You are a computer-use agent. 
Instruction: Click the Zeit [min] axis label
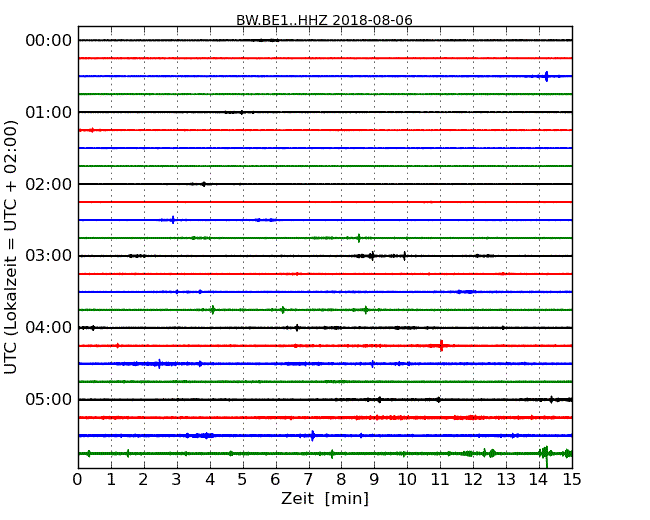pos(325,498)
